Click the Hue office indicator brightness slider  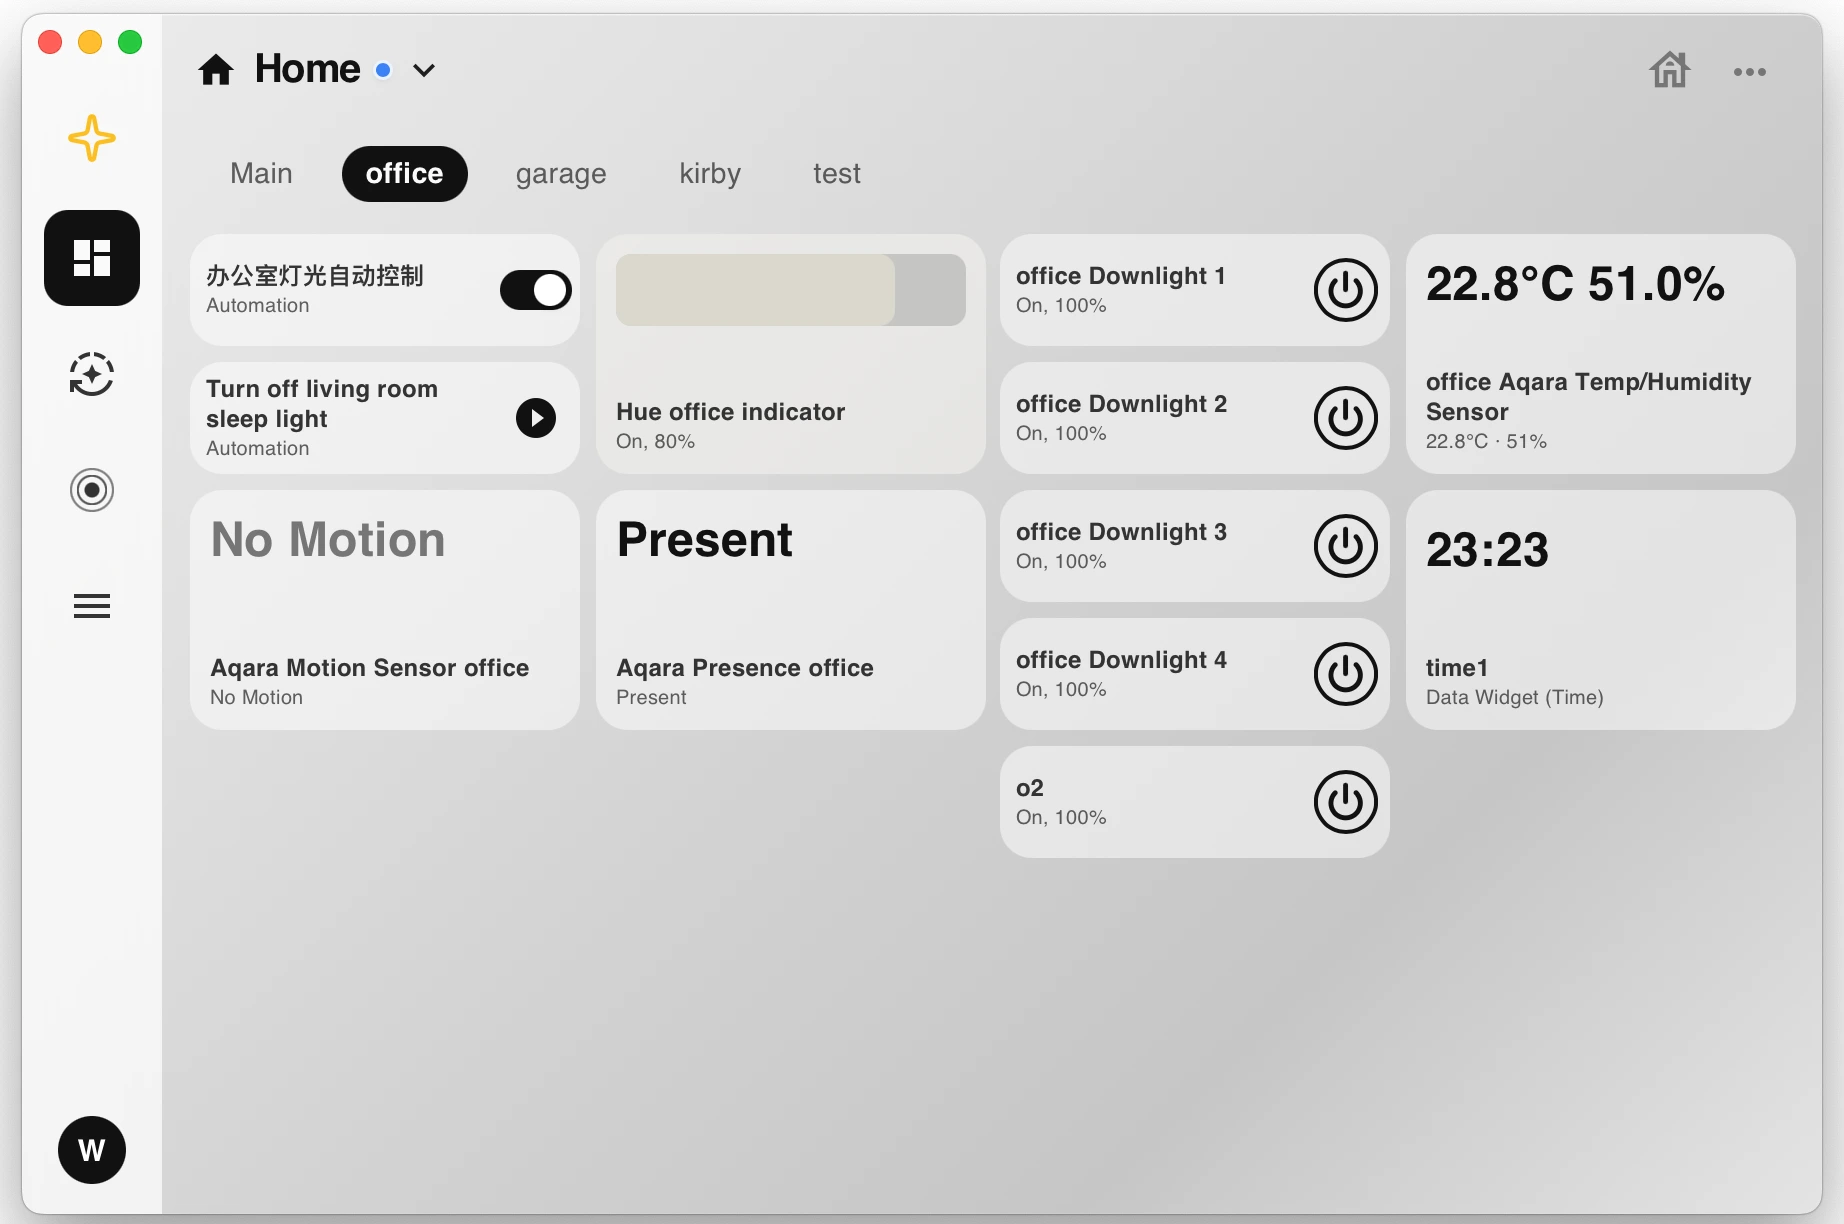[x=791, y=290]
